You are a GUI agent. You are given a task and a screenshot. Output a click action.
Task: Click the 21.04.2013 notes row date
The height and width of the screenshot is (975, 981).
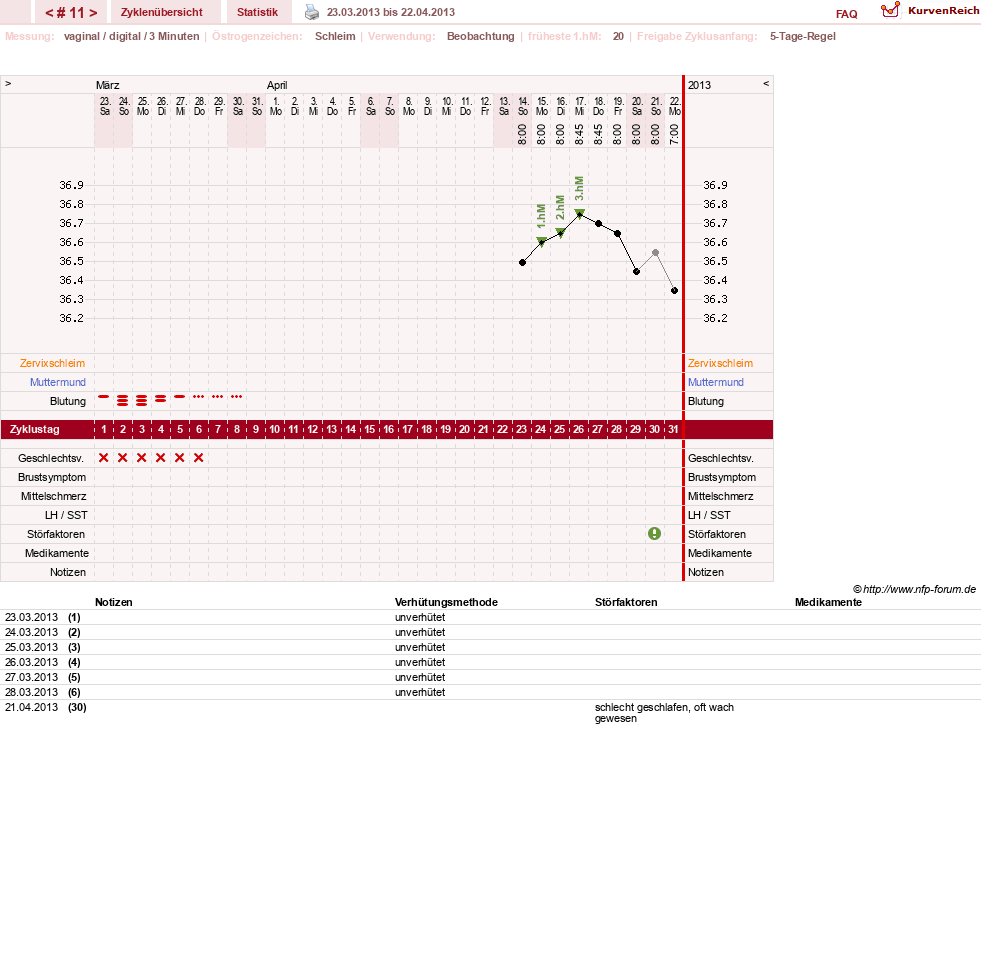pyautogui.click(x=31, y=708)
